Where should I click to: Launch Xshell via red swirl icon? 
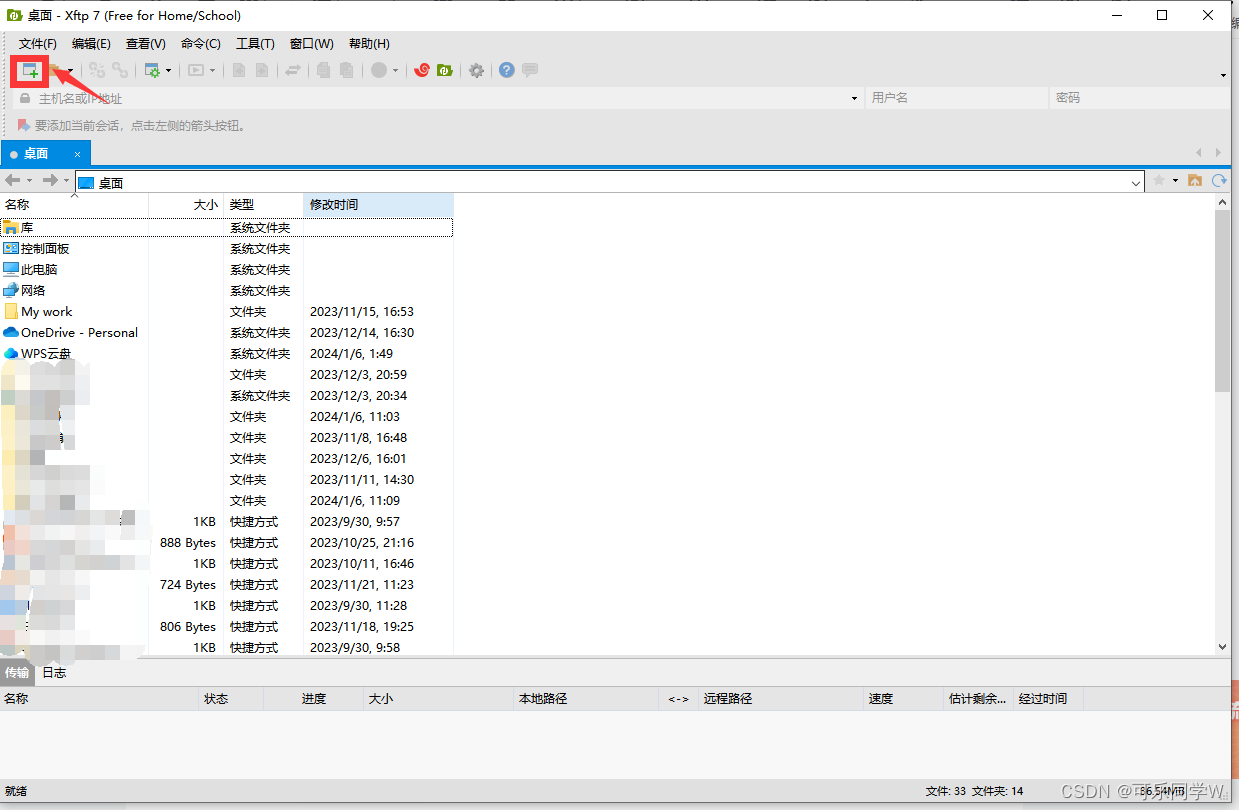click(x=422, y=70)
